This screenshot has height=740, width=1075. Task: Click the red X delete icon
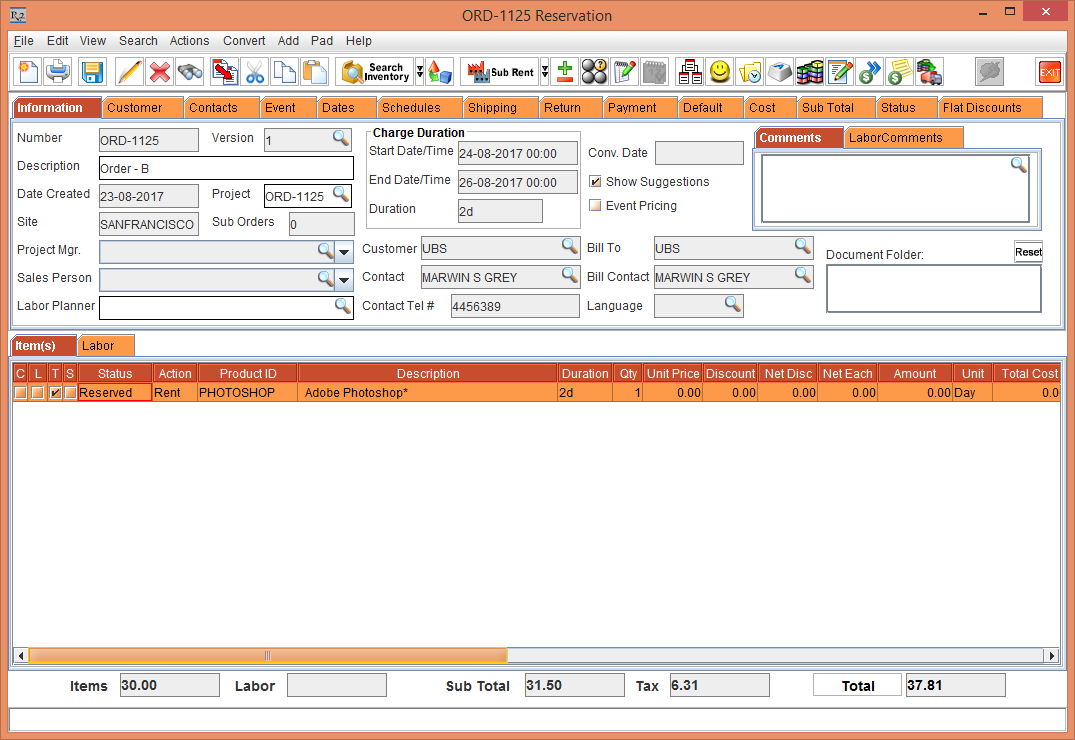[x=159, y=72]
